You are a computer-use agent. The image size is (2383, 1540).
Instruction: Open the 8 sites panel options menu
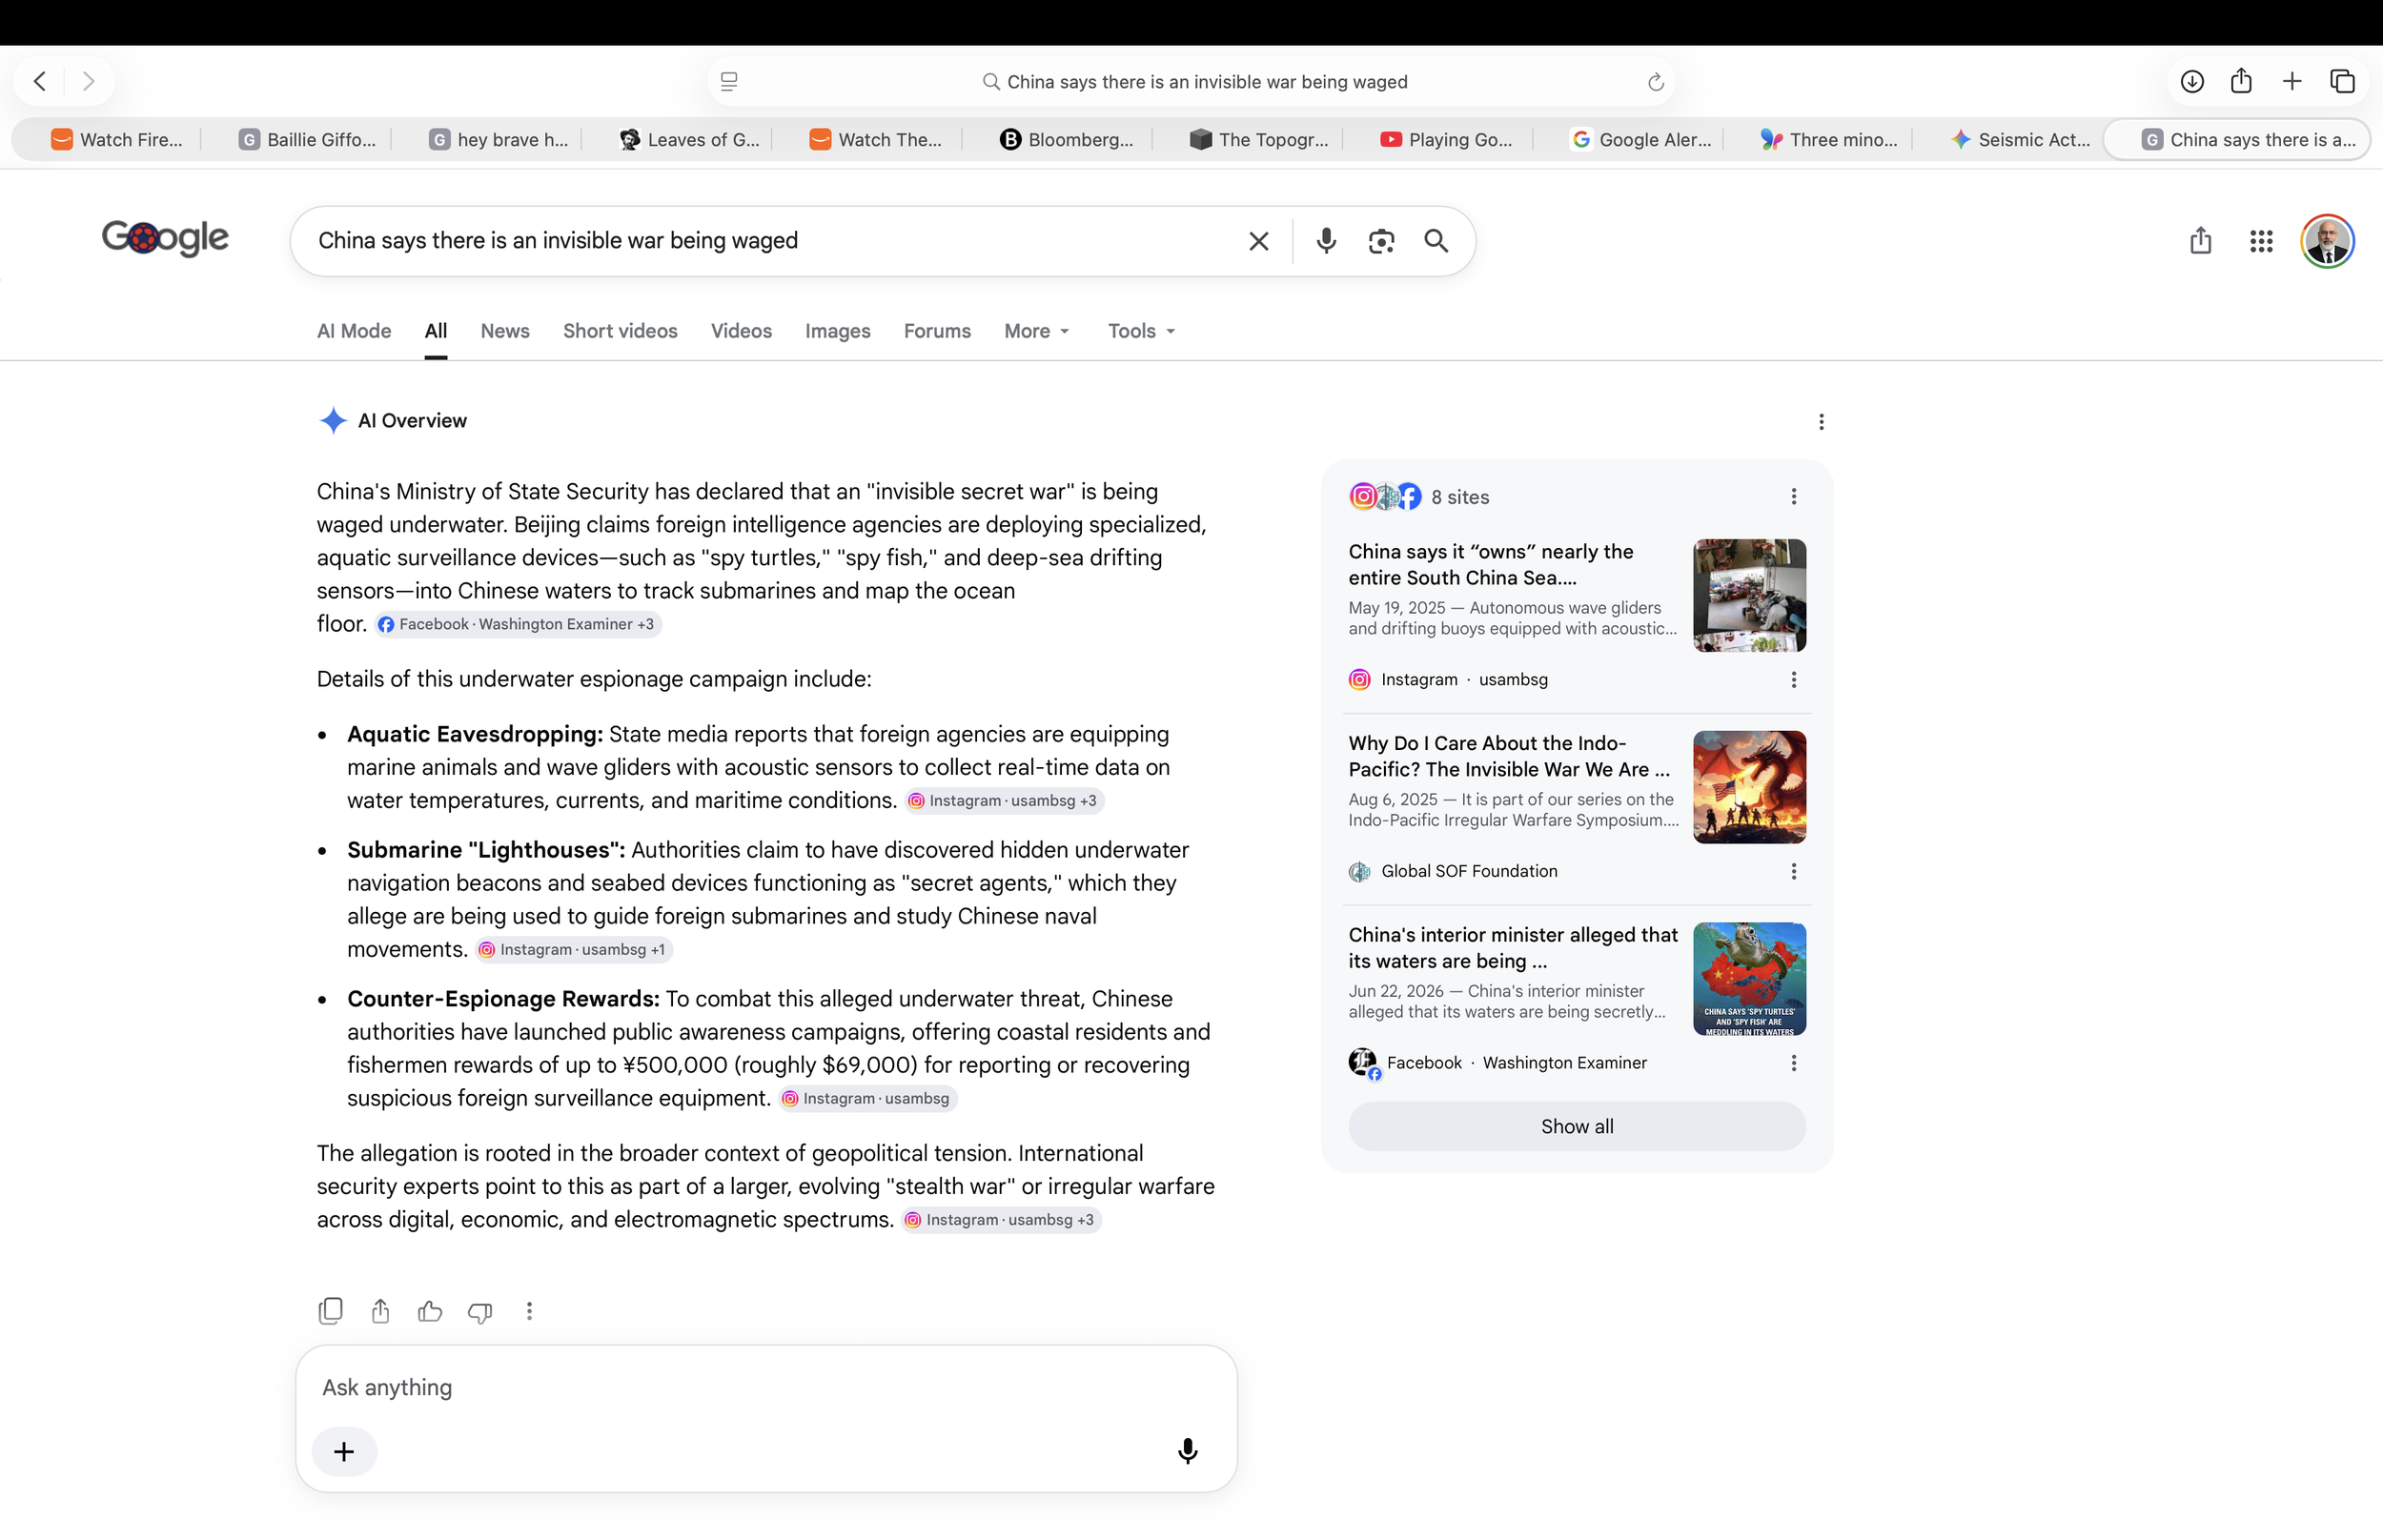pyautogui.click(x=1793, y=497)
